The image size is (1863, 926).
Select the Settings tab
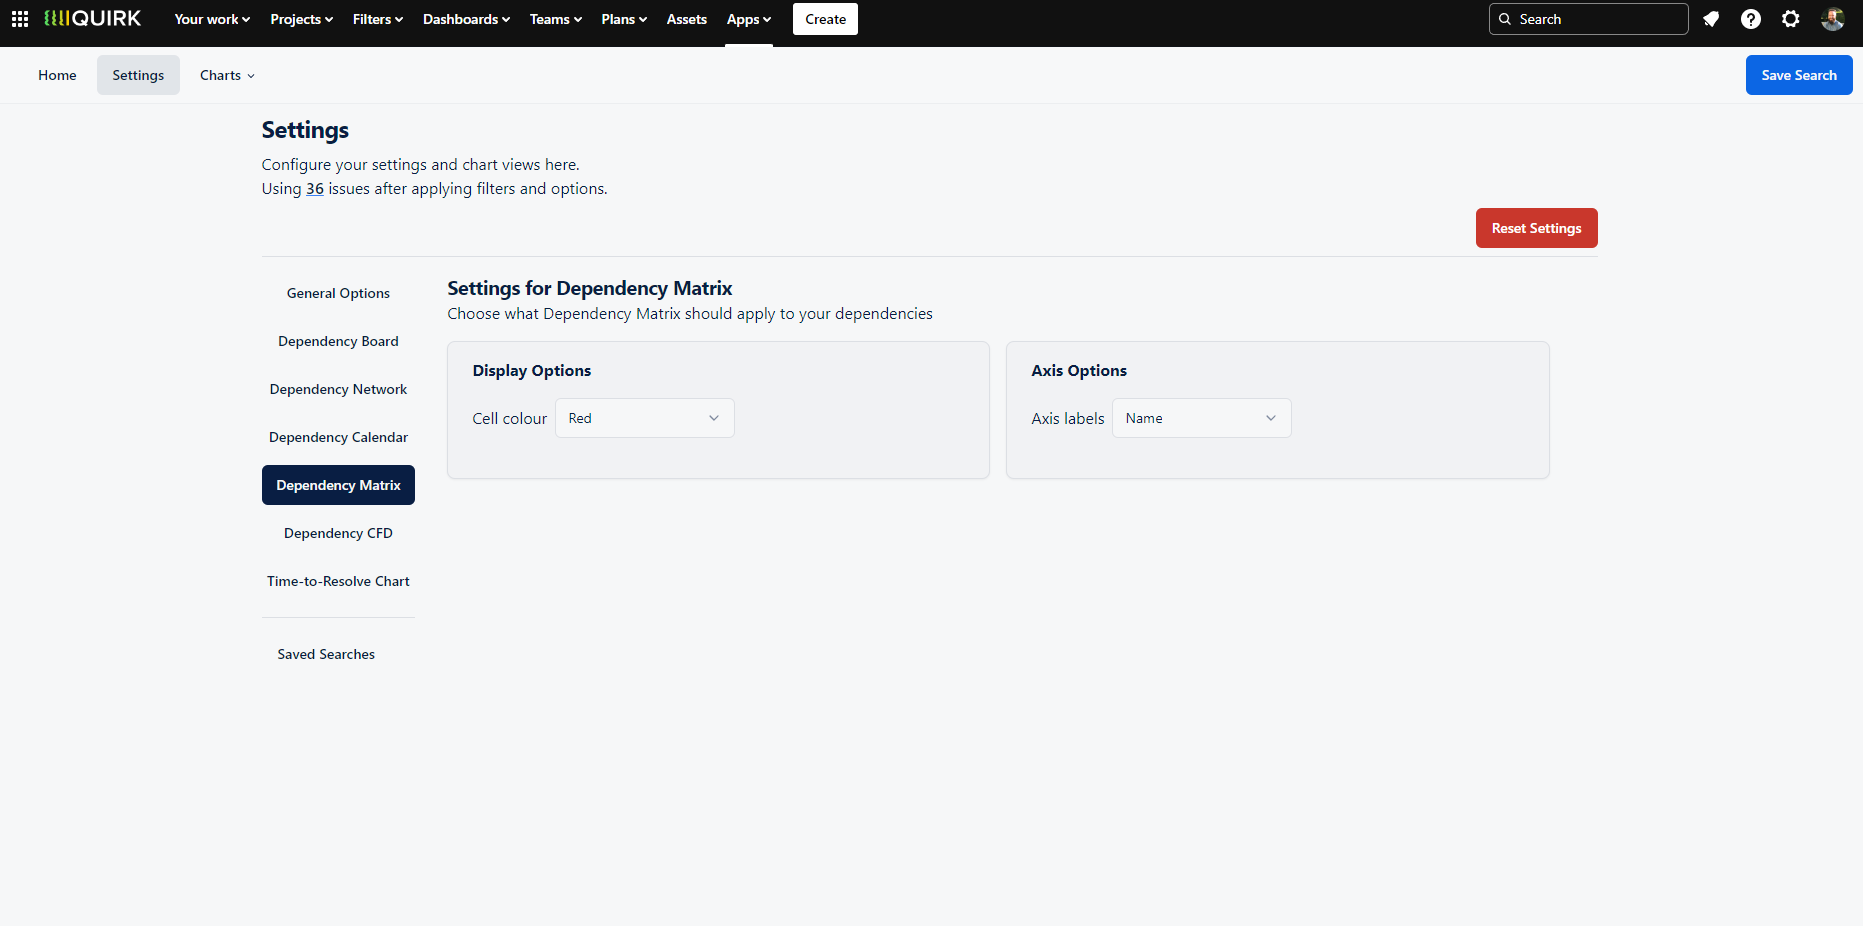(x=138, y=75)
